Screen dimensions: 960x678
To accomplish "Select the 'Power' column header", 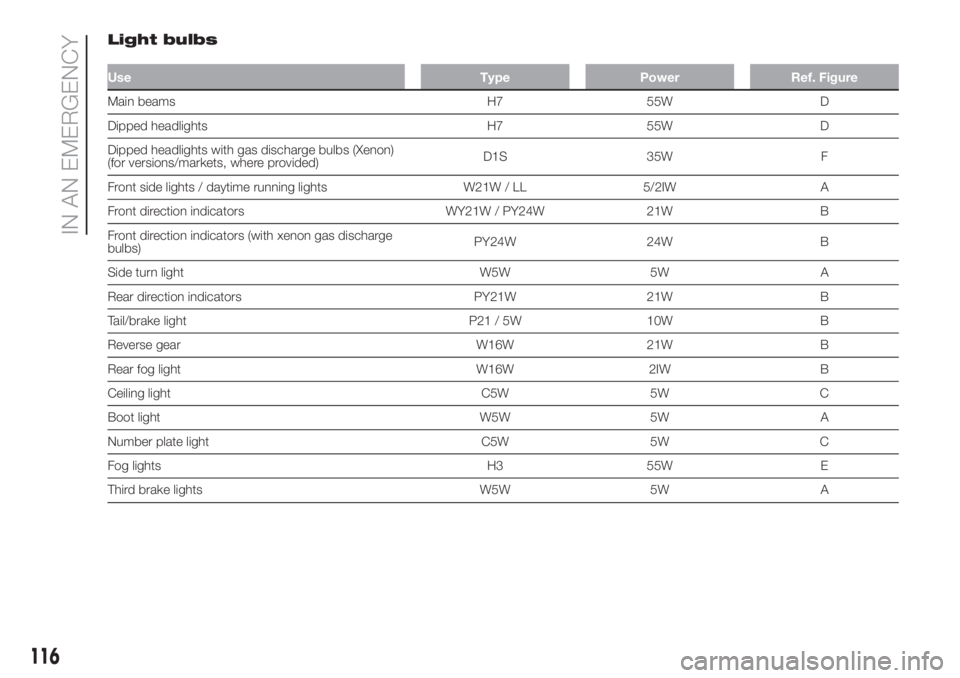I will (659, 77).
